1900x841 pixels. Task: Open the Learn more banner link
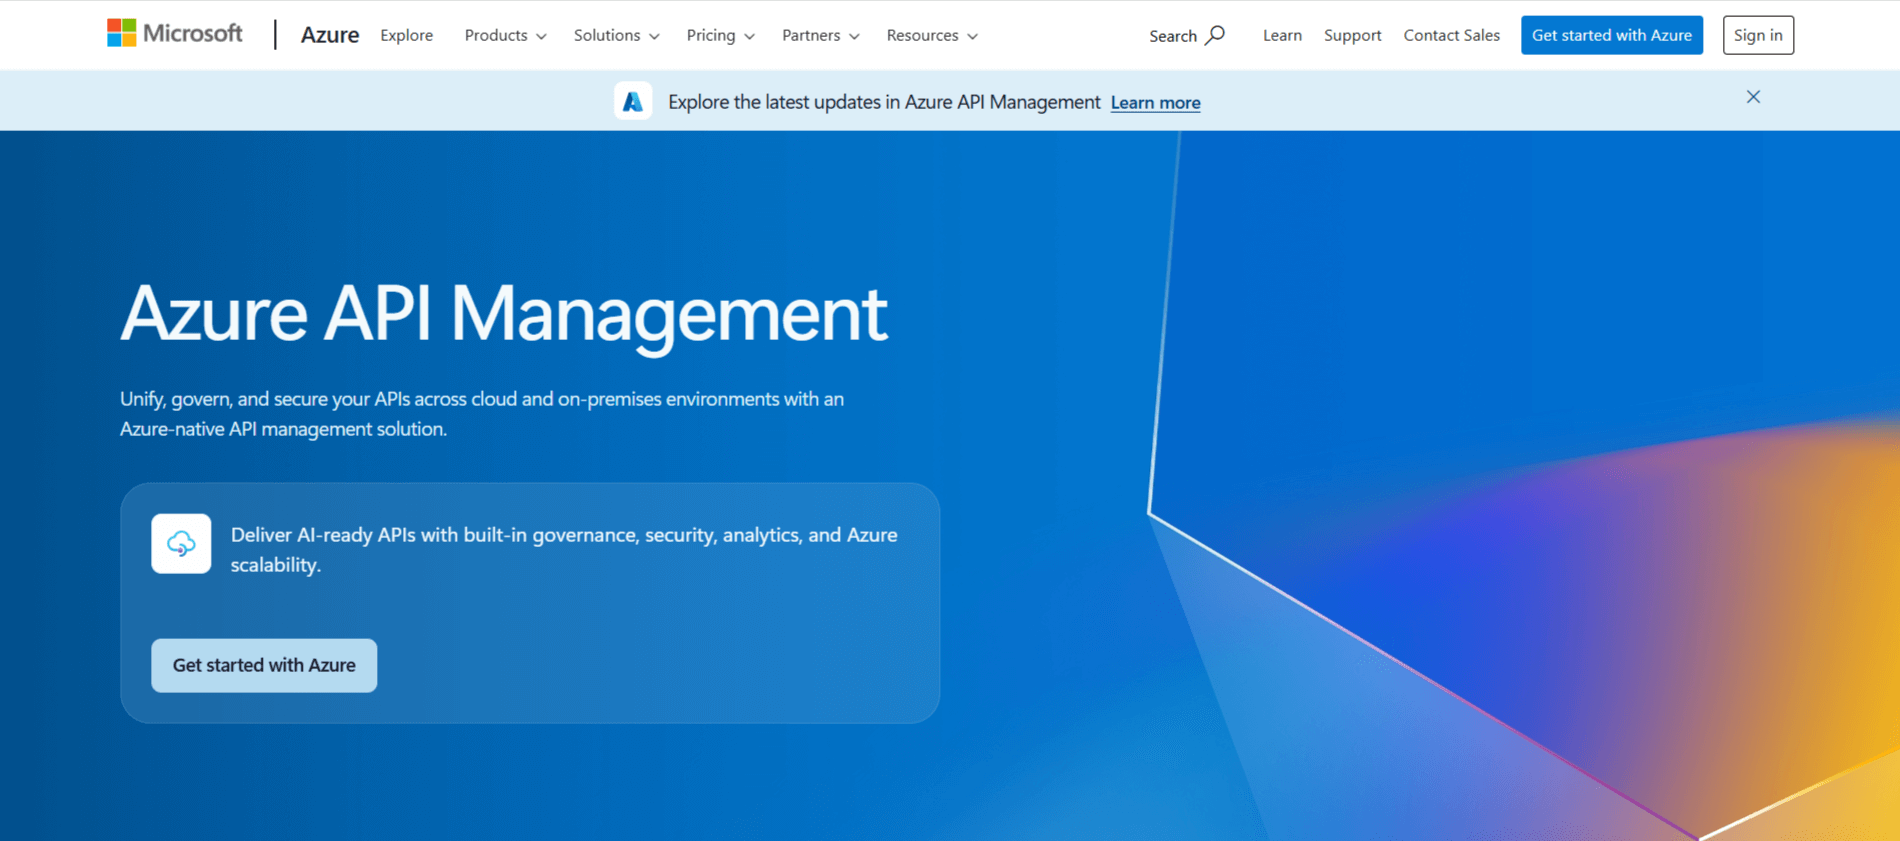tap(1155, 102)
